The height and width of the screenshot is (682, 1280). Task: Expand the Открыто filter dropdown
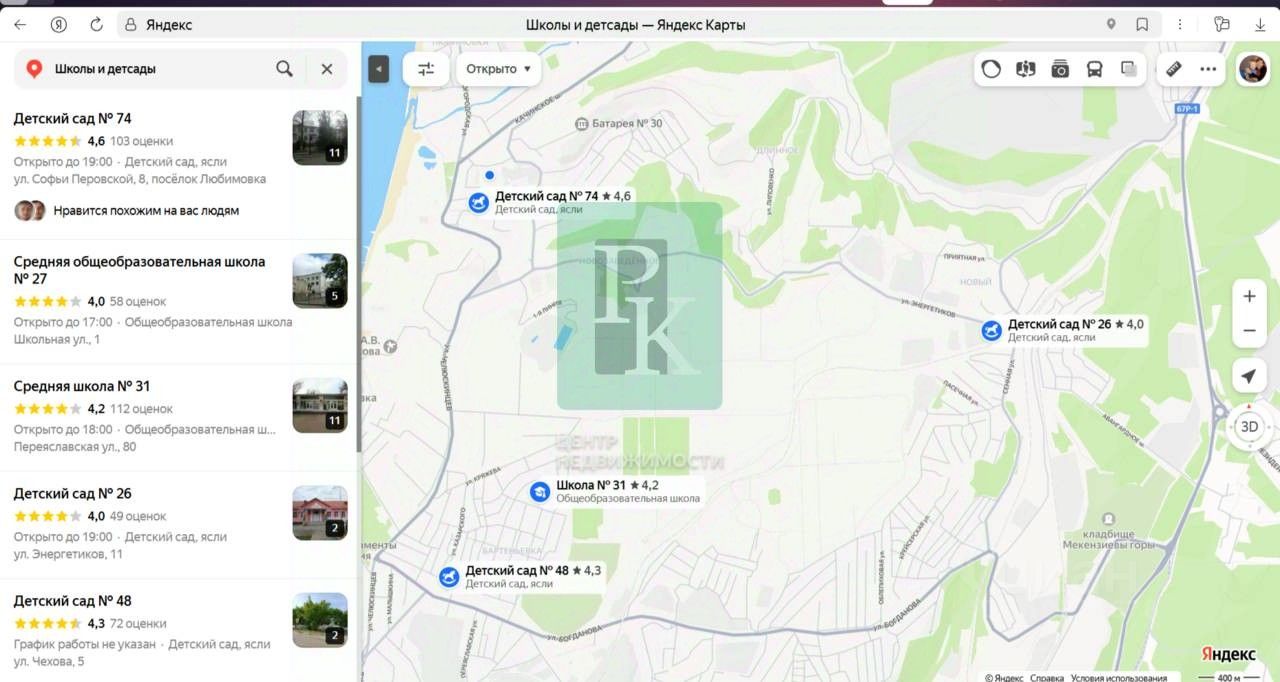coord(498,69)
